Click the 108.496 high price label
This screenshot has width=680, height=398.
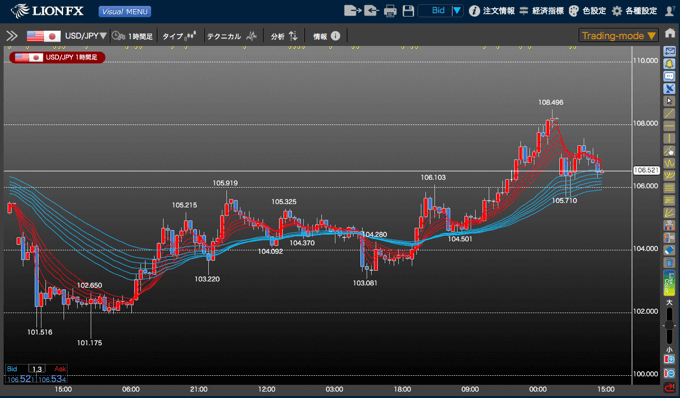click(x=551, y=103)
